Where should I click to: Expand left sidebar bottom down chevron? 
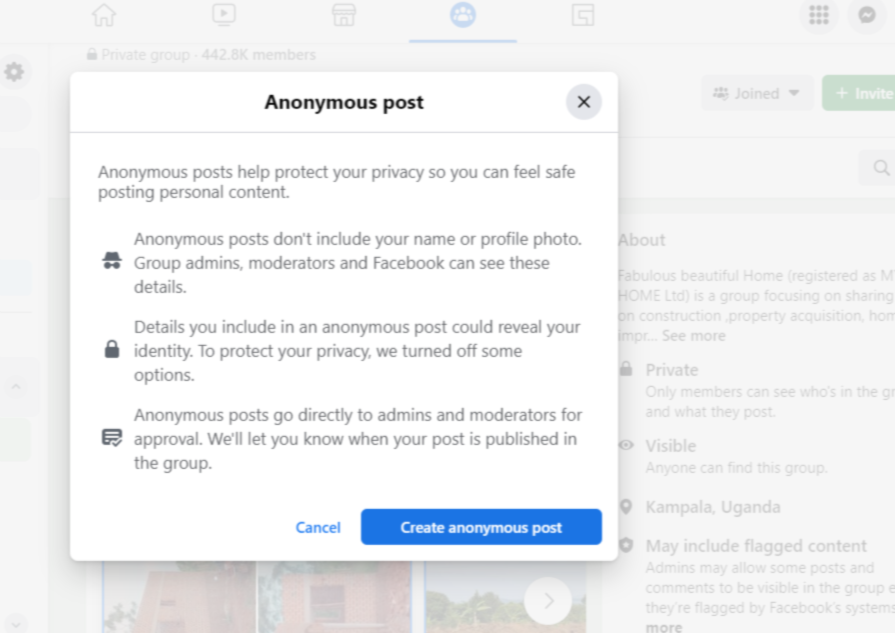pyautogui.click(x=16, y=624)
